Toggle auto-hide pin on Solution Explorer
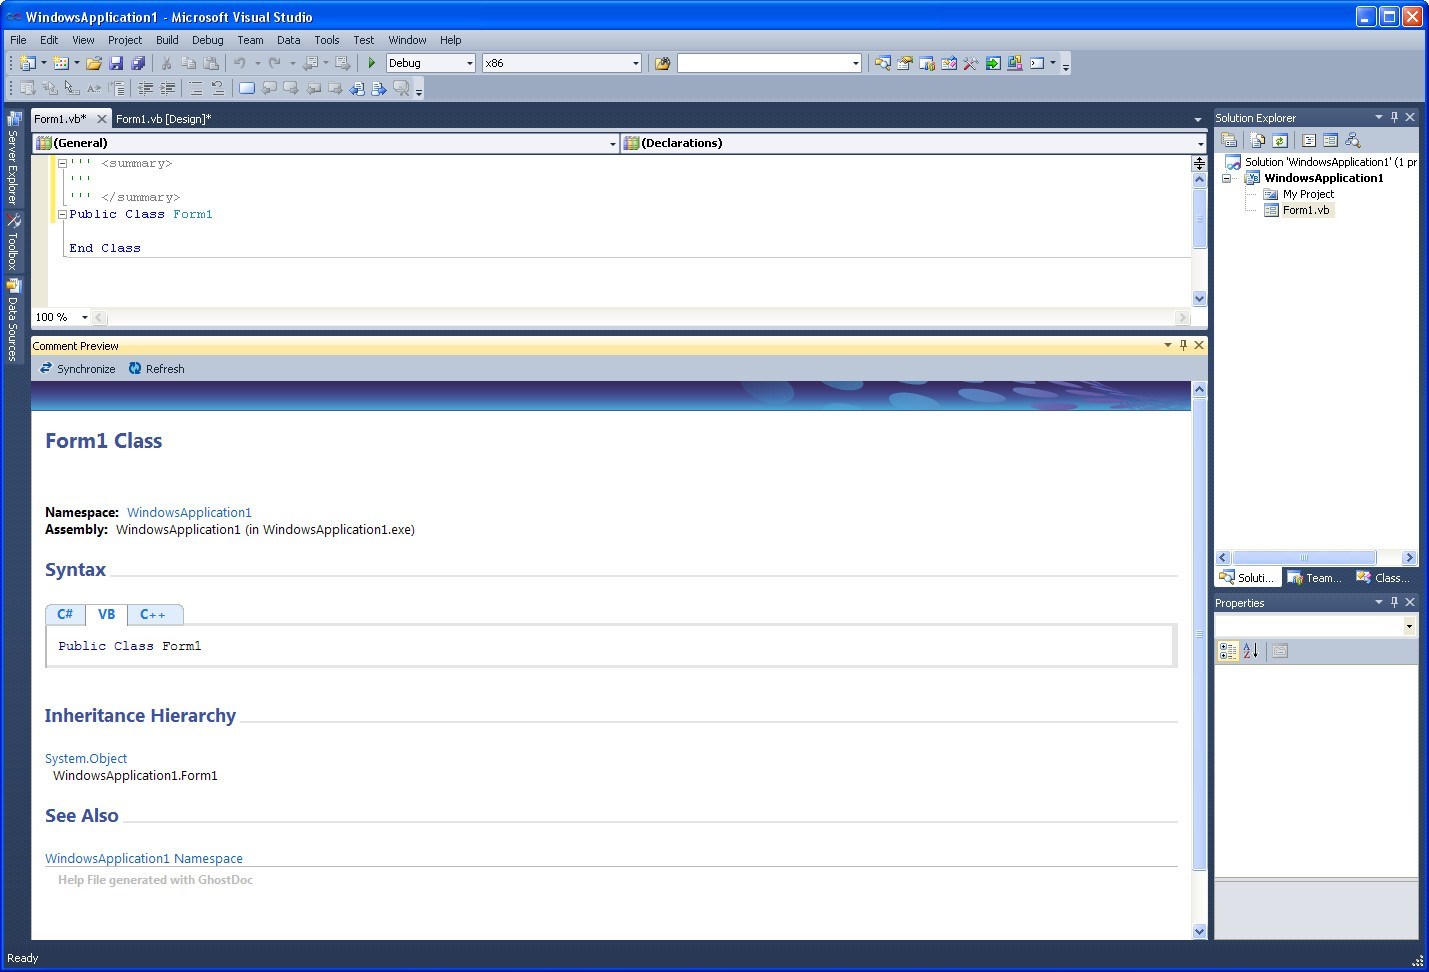Image resolution: width=1429 pixels, height=972 pixels. coord(1394,117)
